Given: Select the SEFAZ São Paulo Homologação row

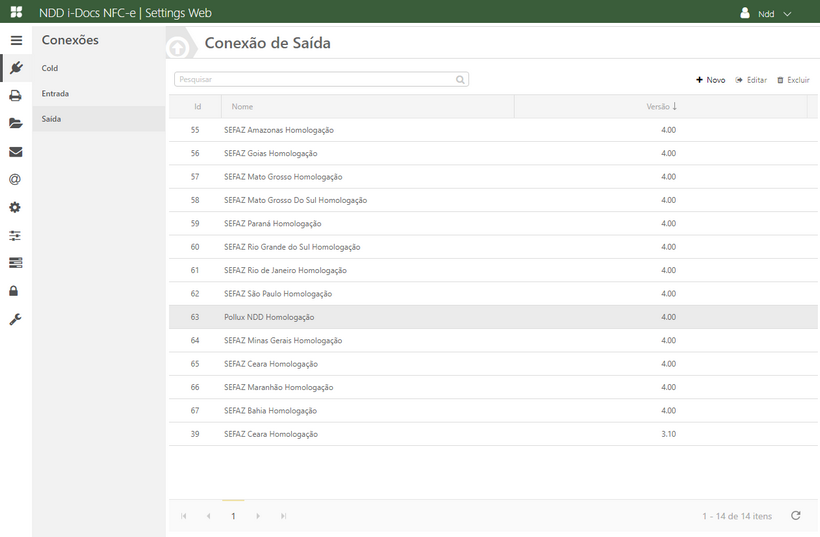Looking at the screenshot, I should (x=278, y=294).
